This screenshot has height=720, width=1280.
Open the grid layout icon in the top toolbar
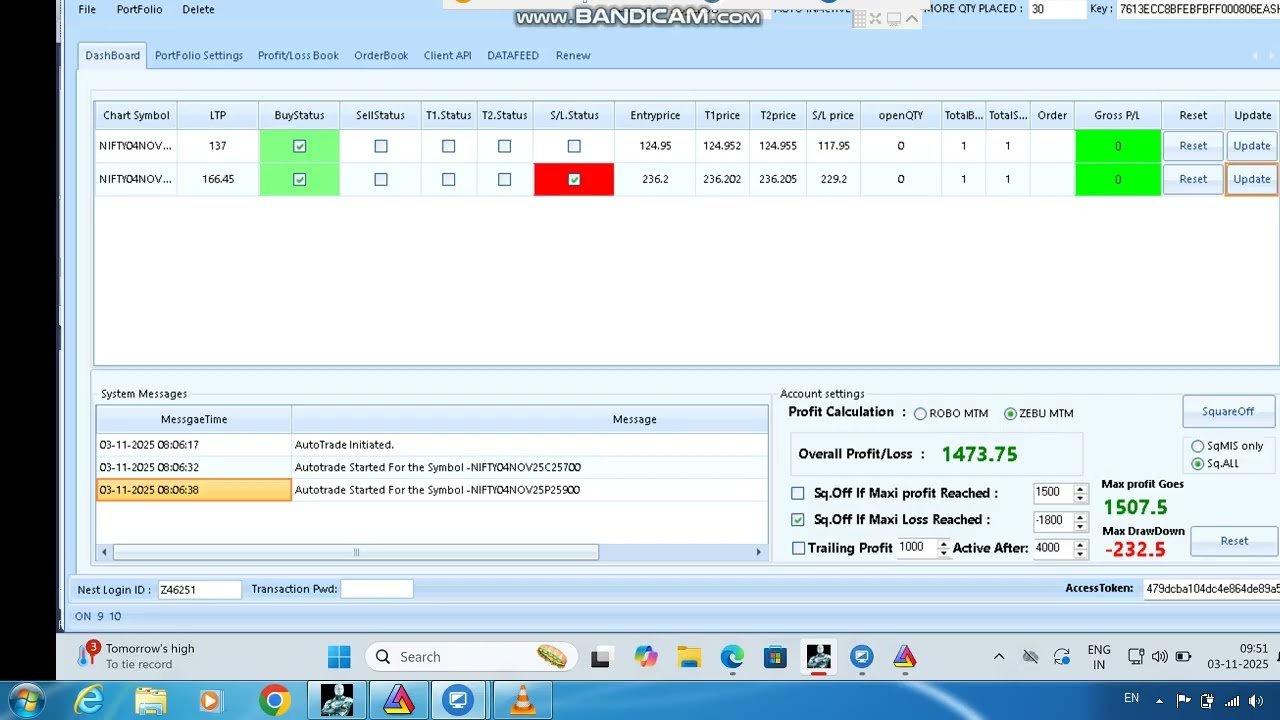[x=857, y=18]
